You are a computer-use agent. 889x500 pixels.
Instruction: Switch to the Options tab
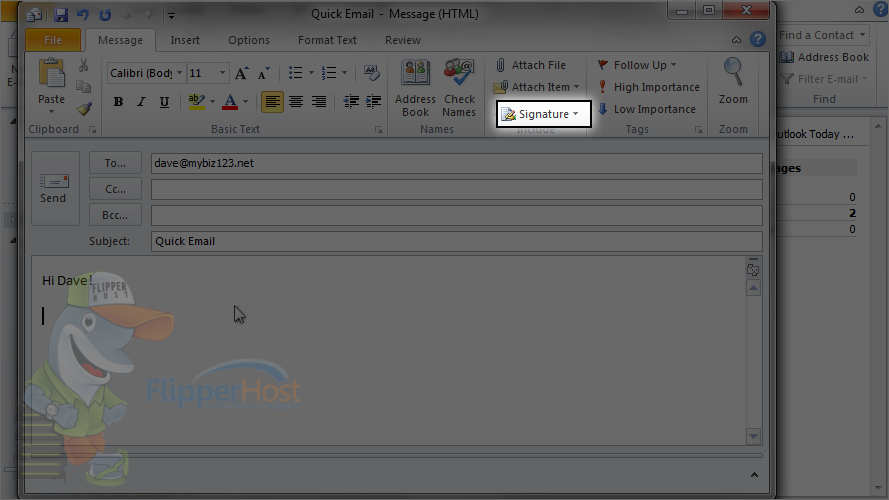pyautogui.click(x=249, y=40)
